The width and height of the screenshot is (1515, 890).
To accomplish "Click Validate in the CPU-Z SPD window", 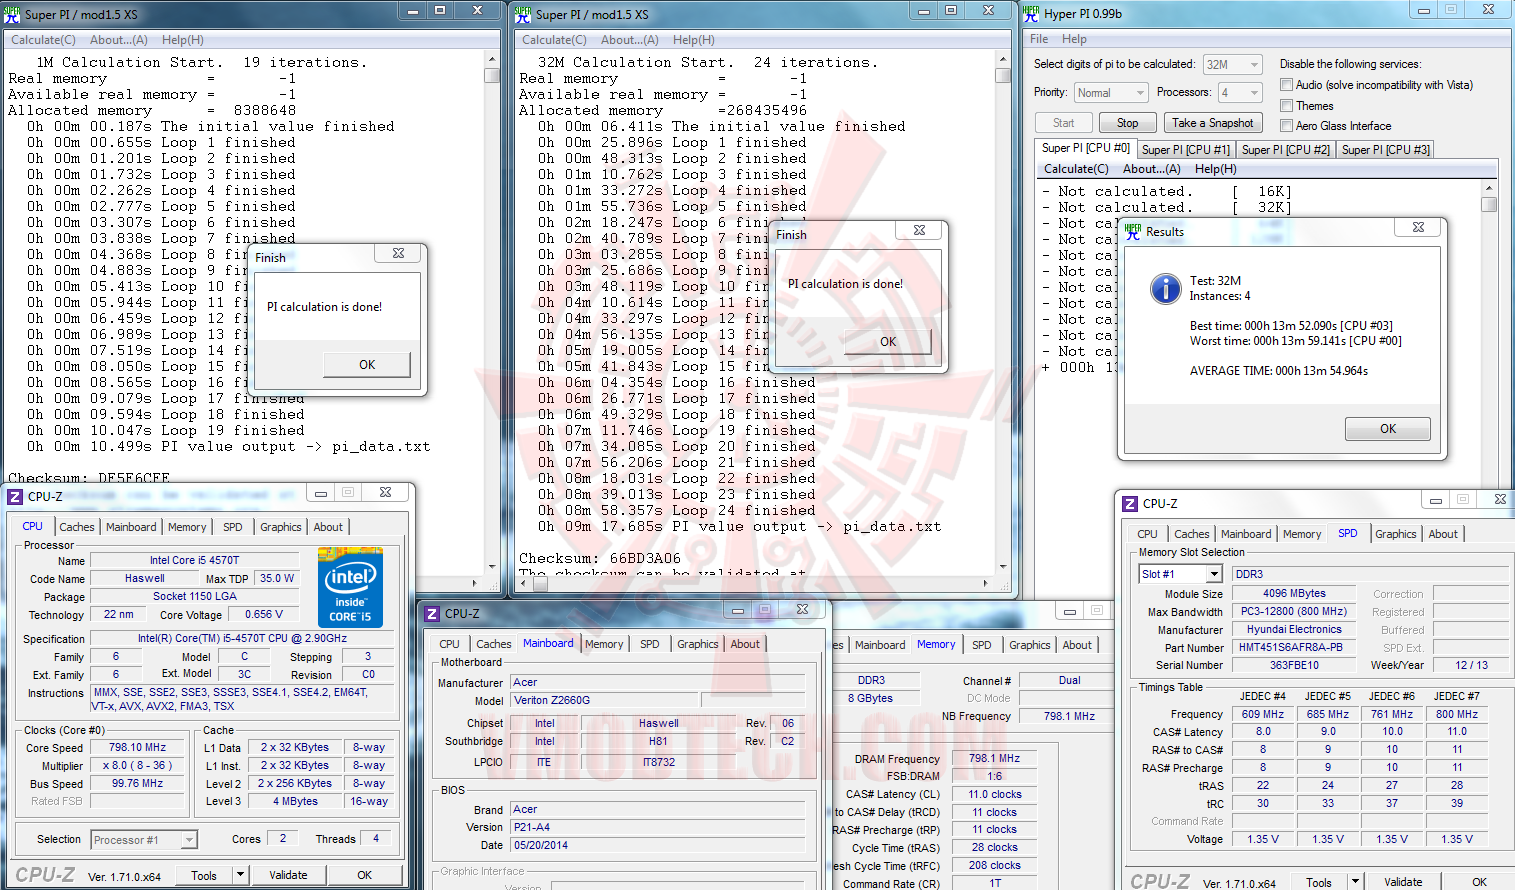I will click(x=1403, y=882).
